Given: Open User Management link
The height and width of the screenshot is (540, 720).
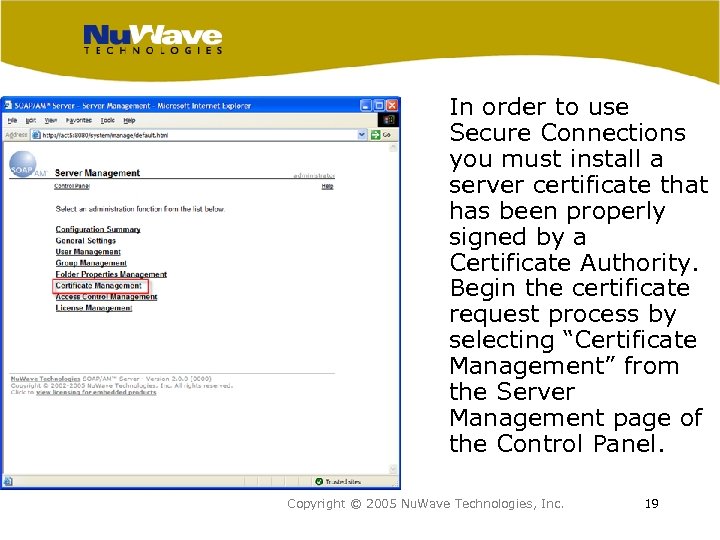Looking at the screenshot, I should click(x=88, y=252).
